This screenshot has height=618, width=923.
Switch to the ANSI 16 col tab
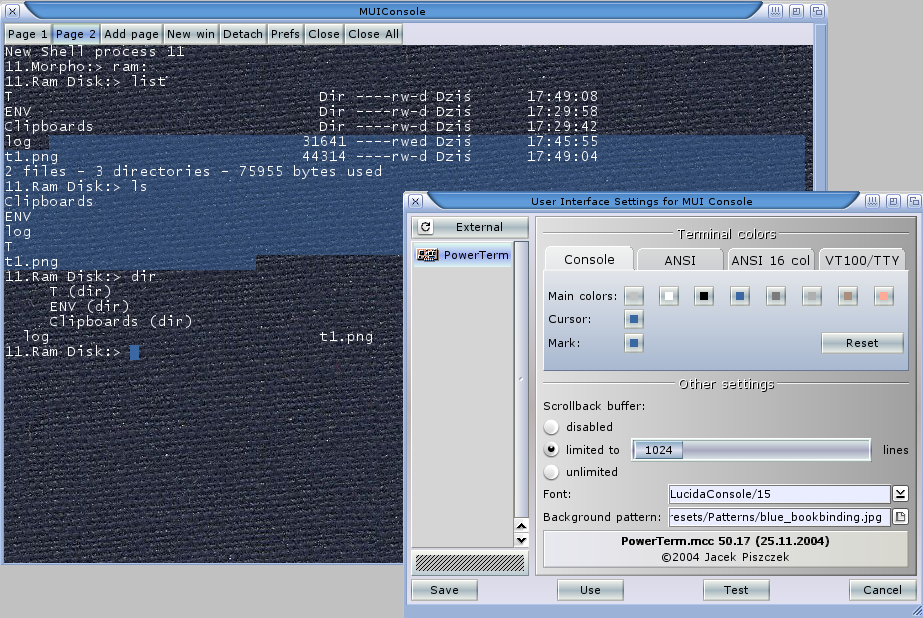pos(770,260)
